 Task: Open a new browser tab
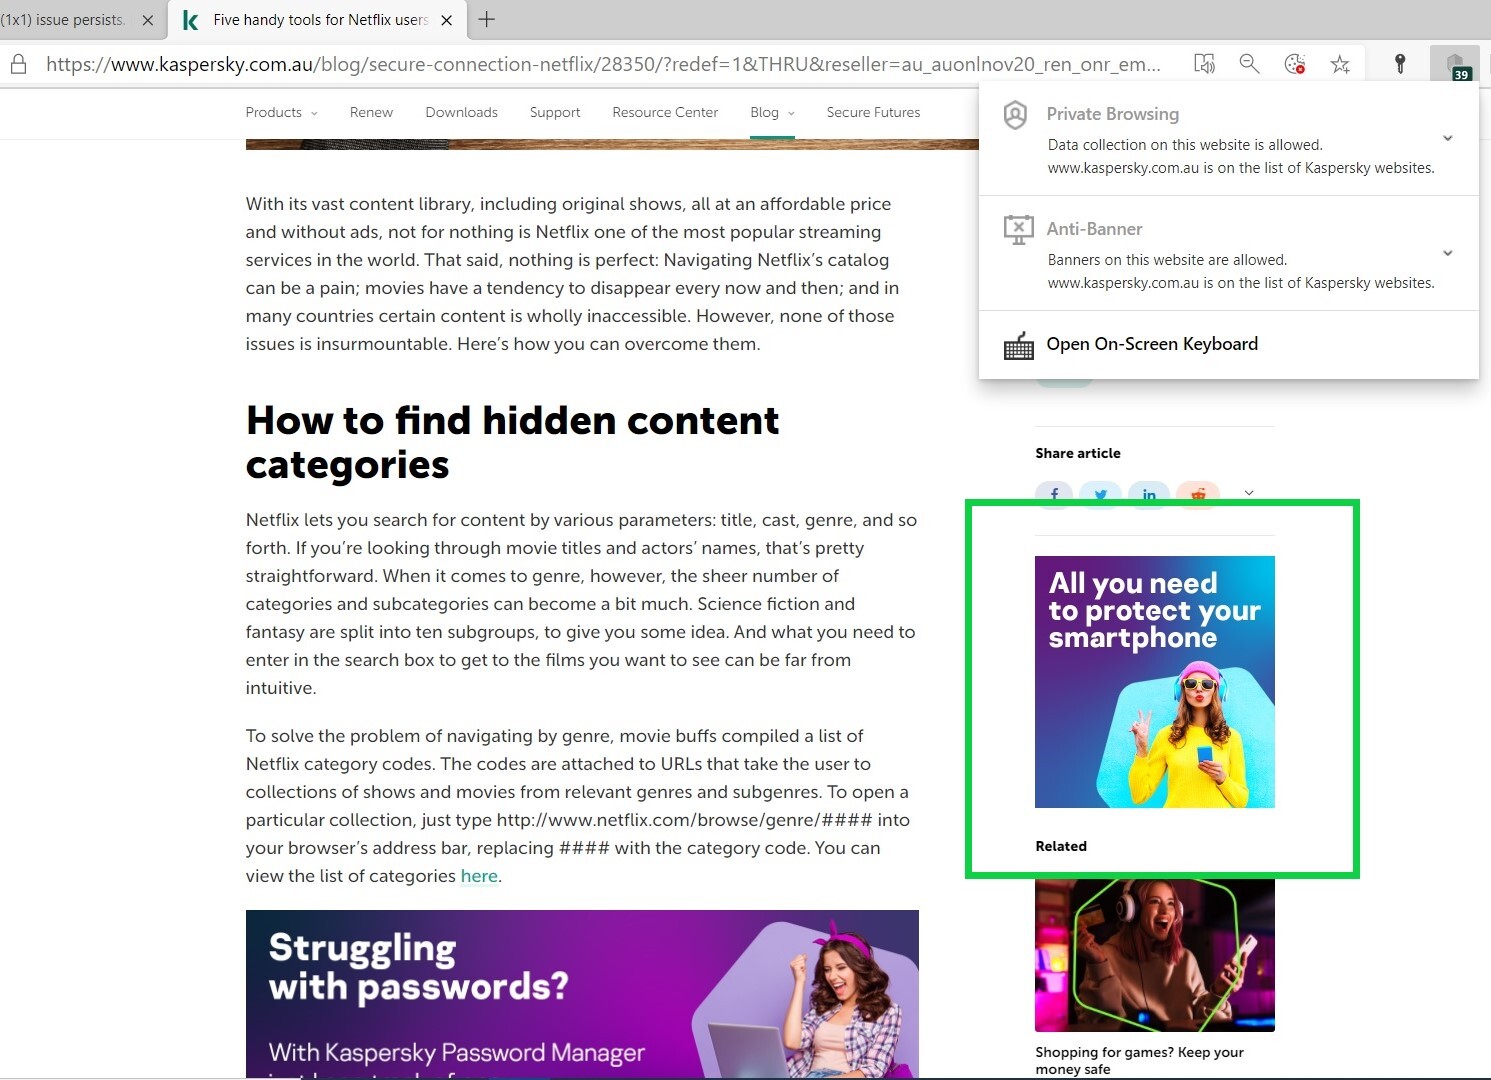(x=486, y=19)
